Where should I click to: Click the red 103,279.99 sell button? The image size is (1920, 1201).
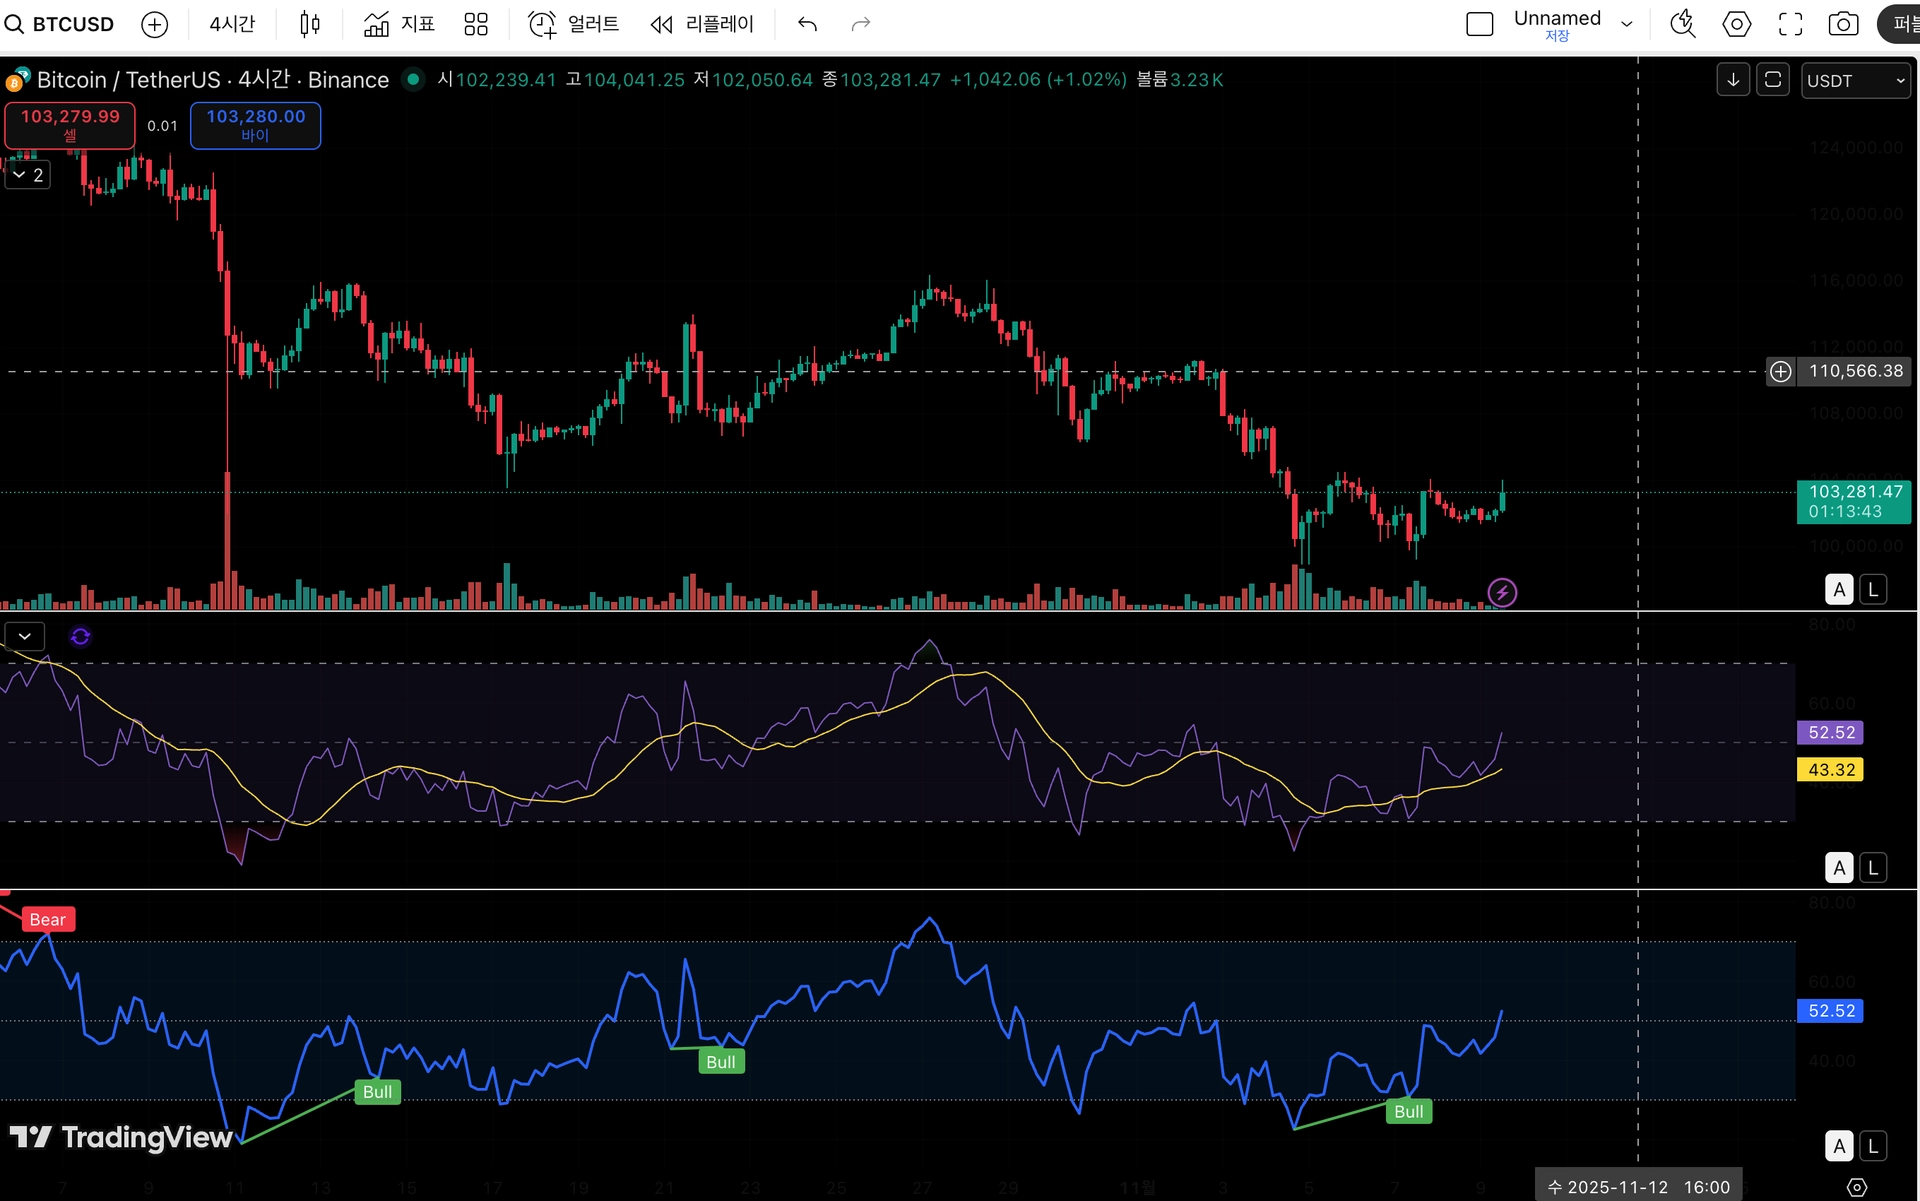click(x=70, y=125)
